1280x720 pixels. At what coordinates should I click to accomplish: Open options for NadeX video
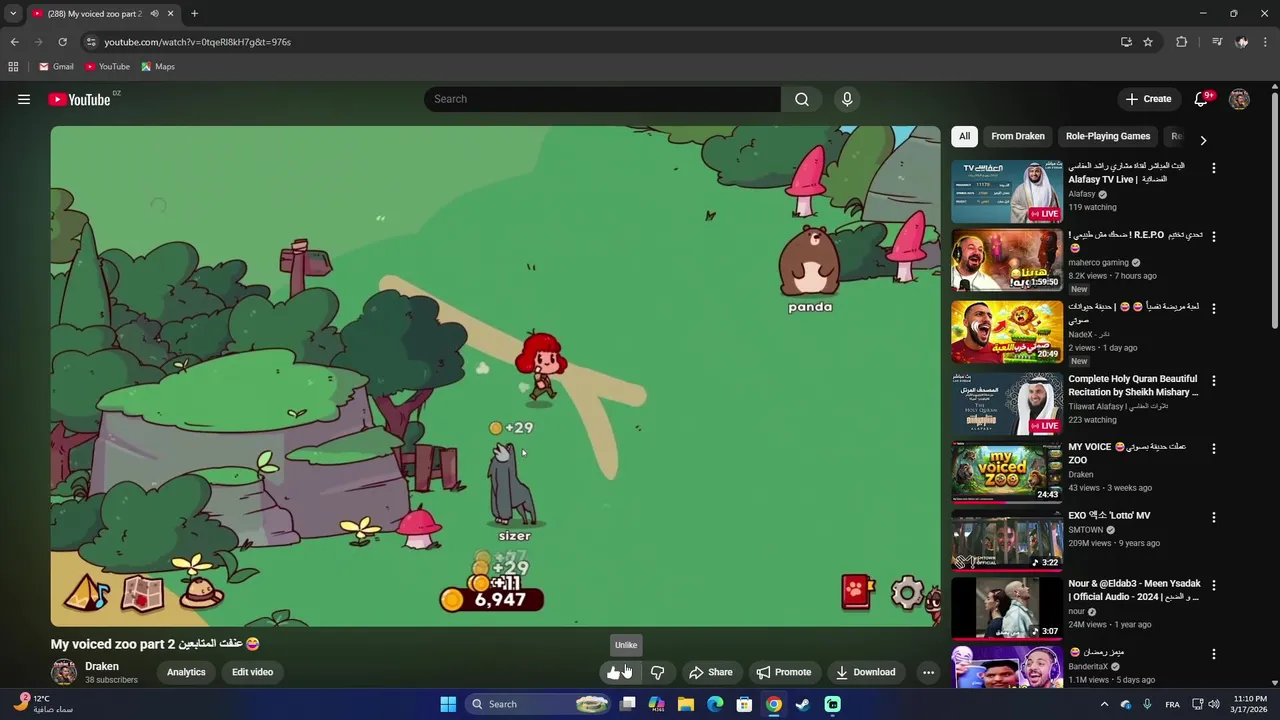tap(1214, 309)
